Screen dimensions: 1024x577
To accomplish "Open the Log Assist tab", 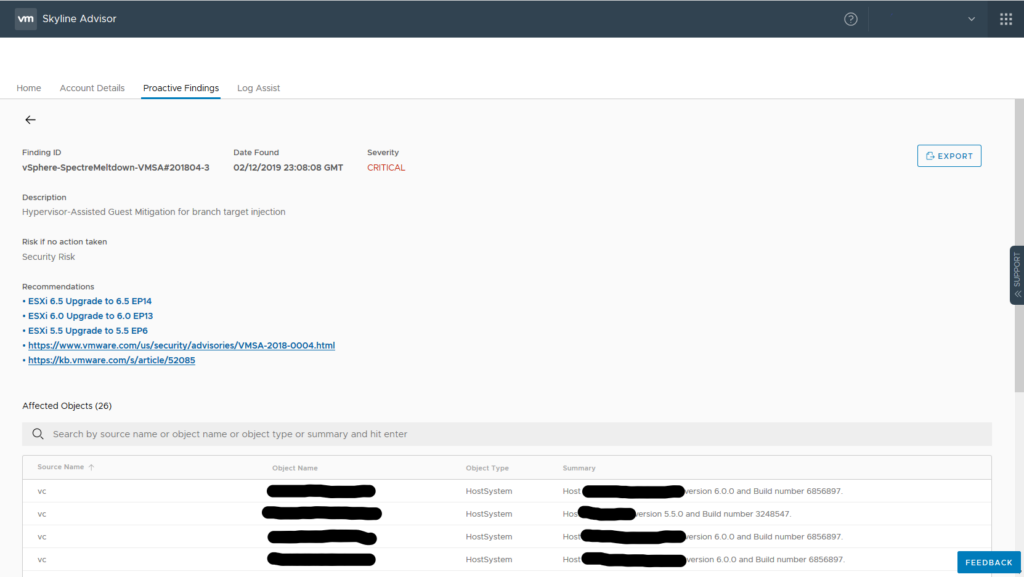I will 259,88.
